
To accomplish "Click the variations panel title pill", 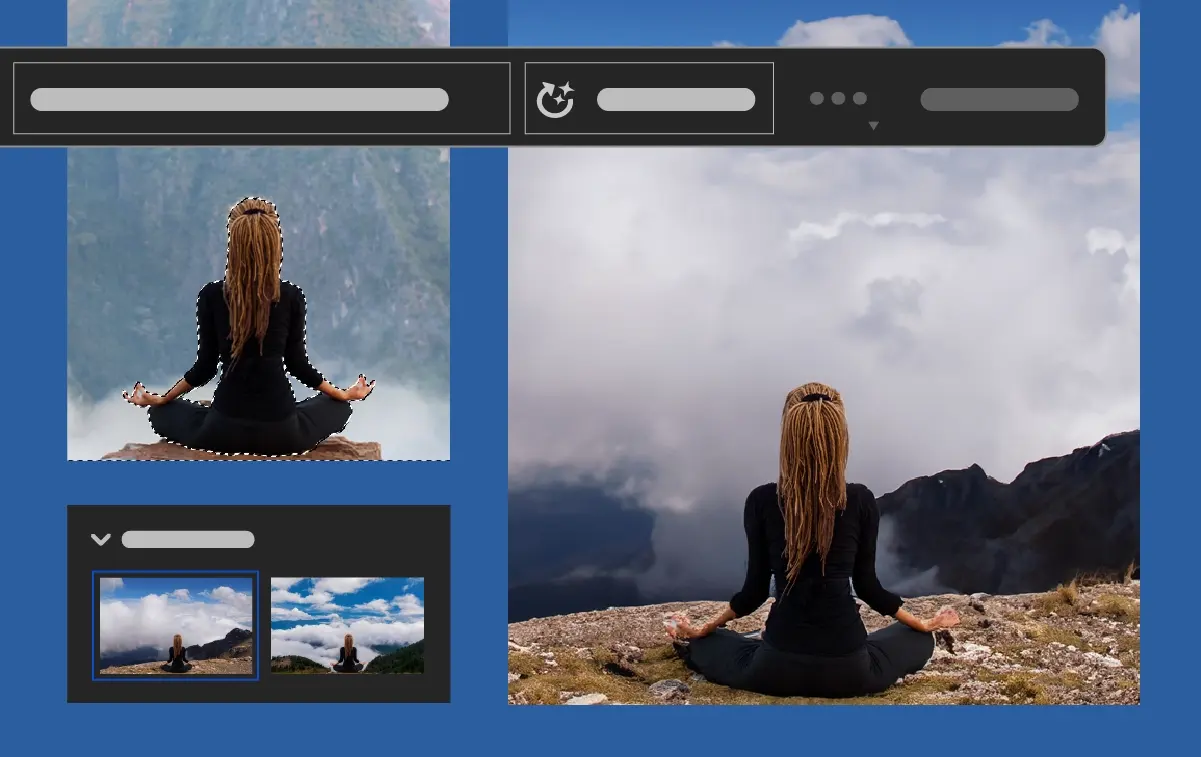I will pyautogui.click(x=187, y=539).
